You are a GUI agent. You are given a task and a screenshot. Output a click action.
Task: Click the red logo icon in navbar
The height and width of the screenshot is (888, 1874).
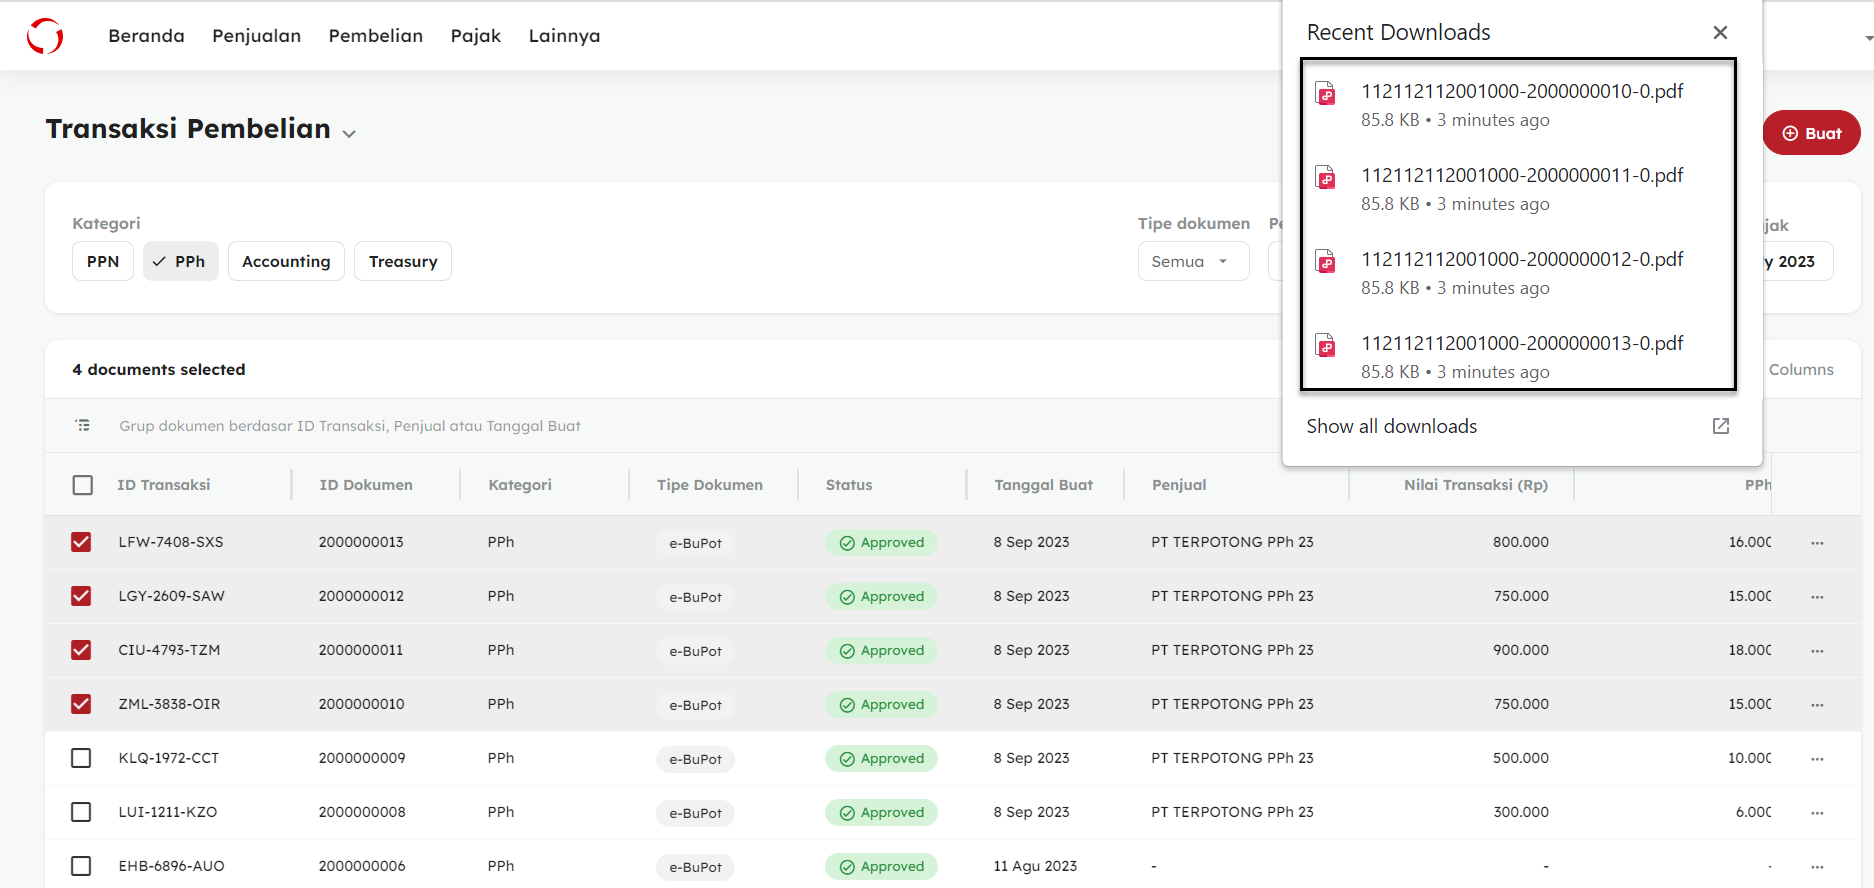[45, 36]
